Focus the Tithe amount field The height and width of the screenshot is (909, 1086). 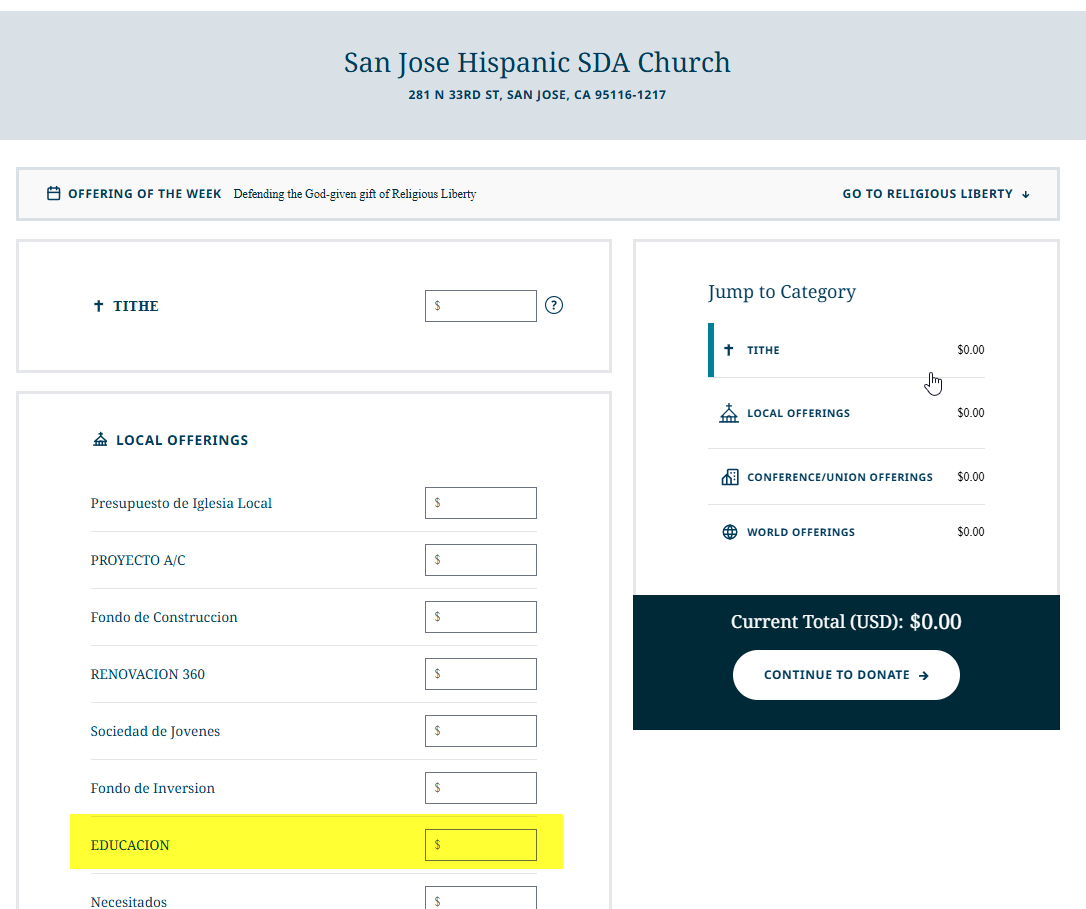coord(481,306)
